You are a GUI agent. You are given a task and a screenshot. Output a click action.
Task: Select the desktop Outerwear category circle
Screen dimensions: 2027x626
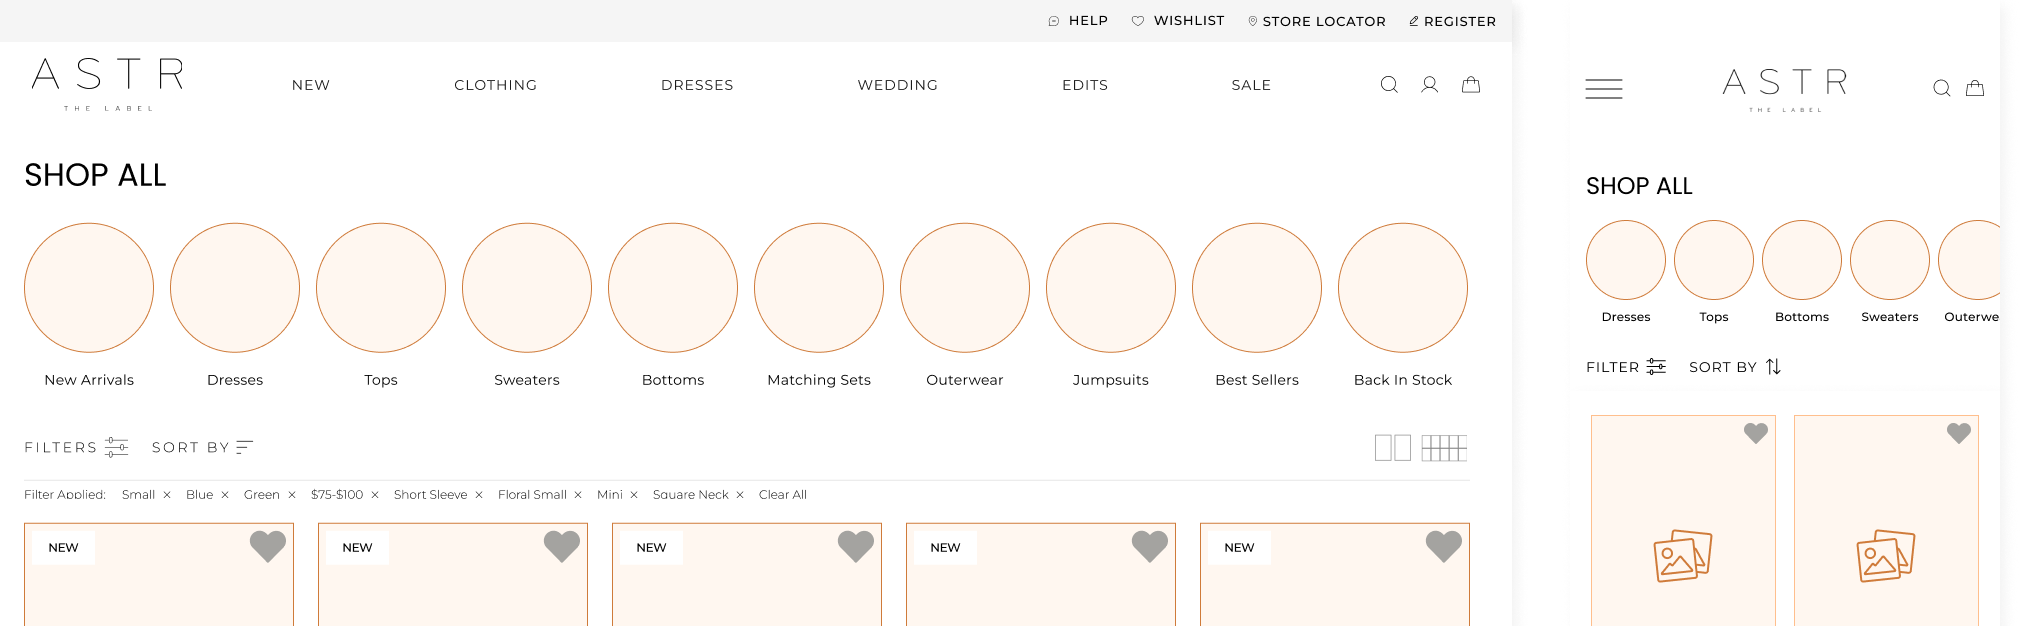point(965,288)
